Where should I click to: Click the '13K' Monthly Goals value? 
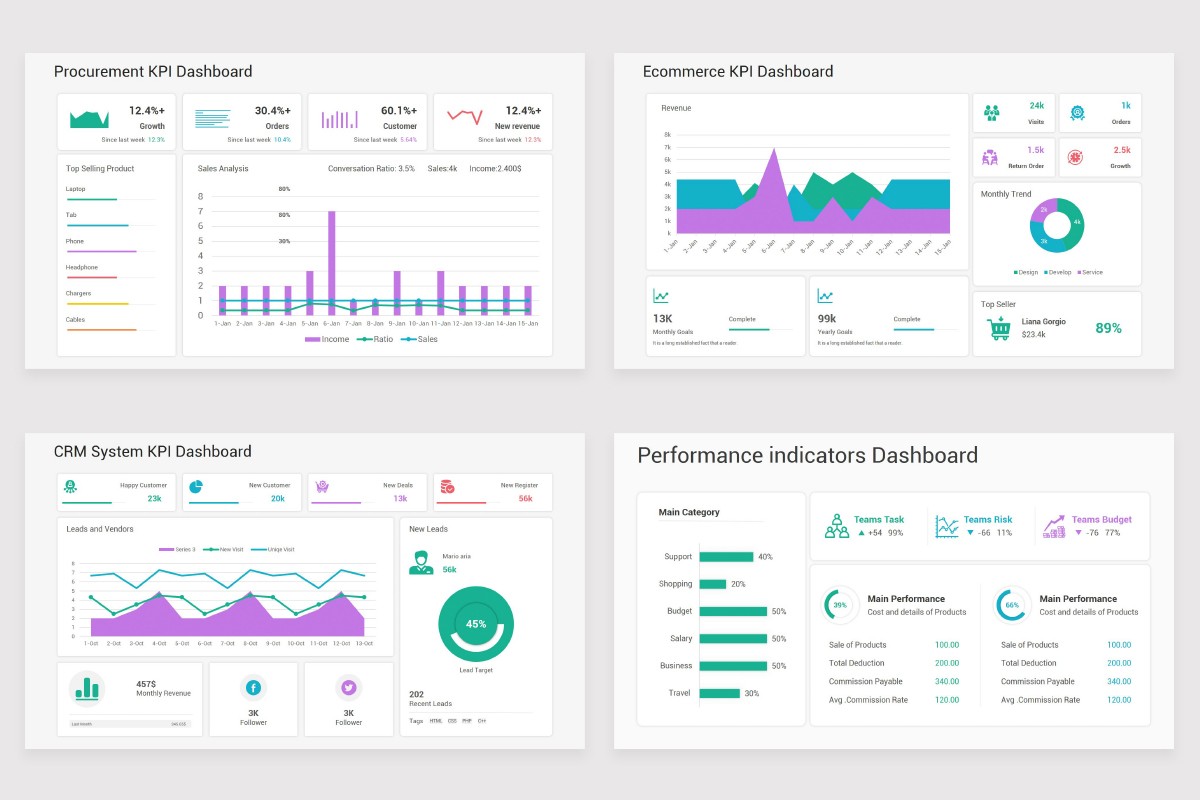[662, 318]
